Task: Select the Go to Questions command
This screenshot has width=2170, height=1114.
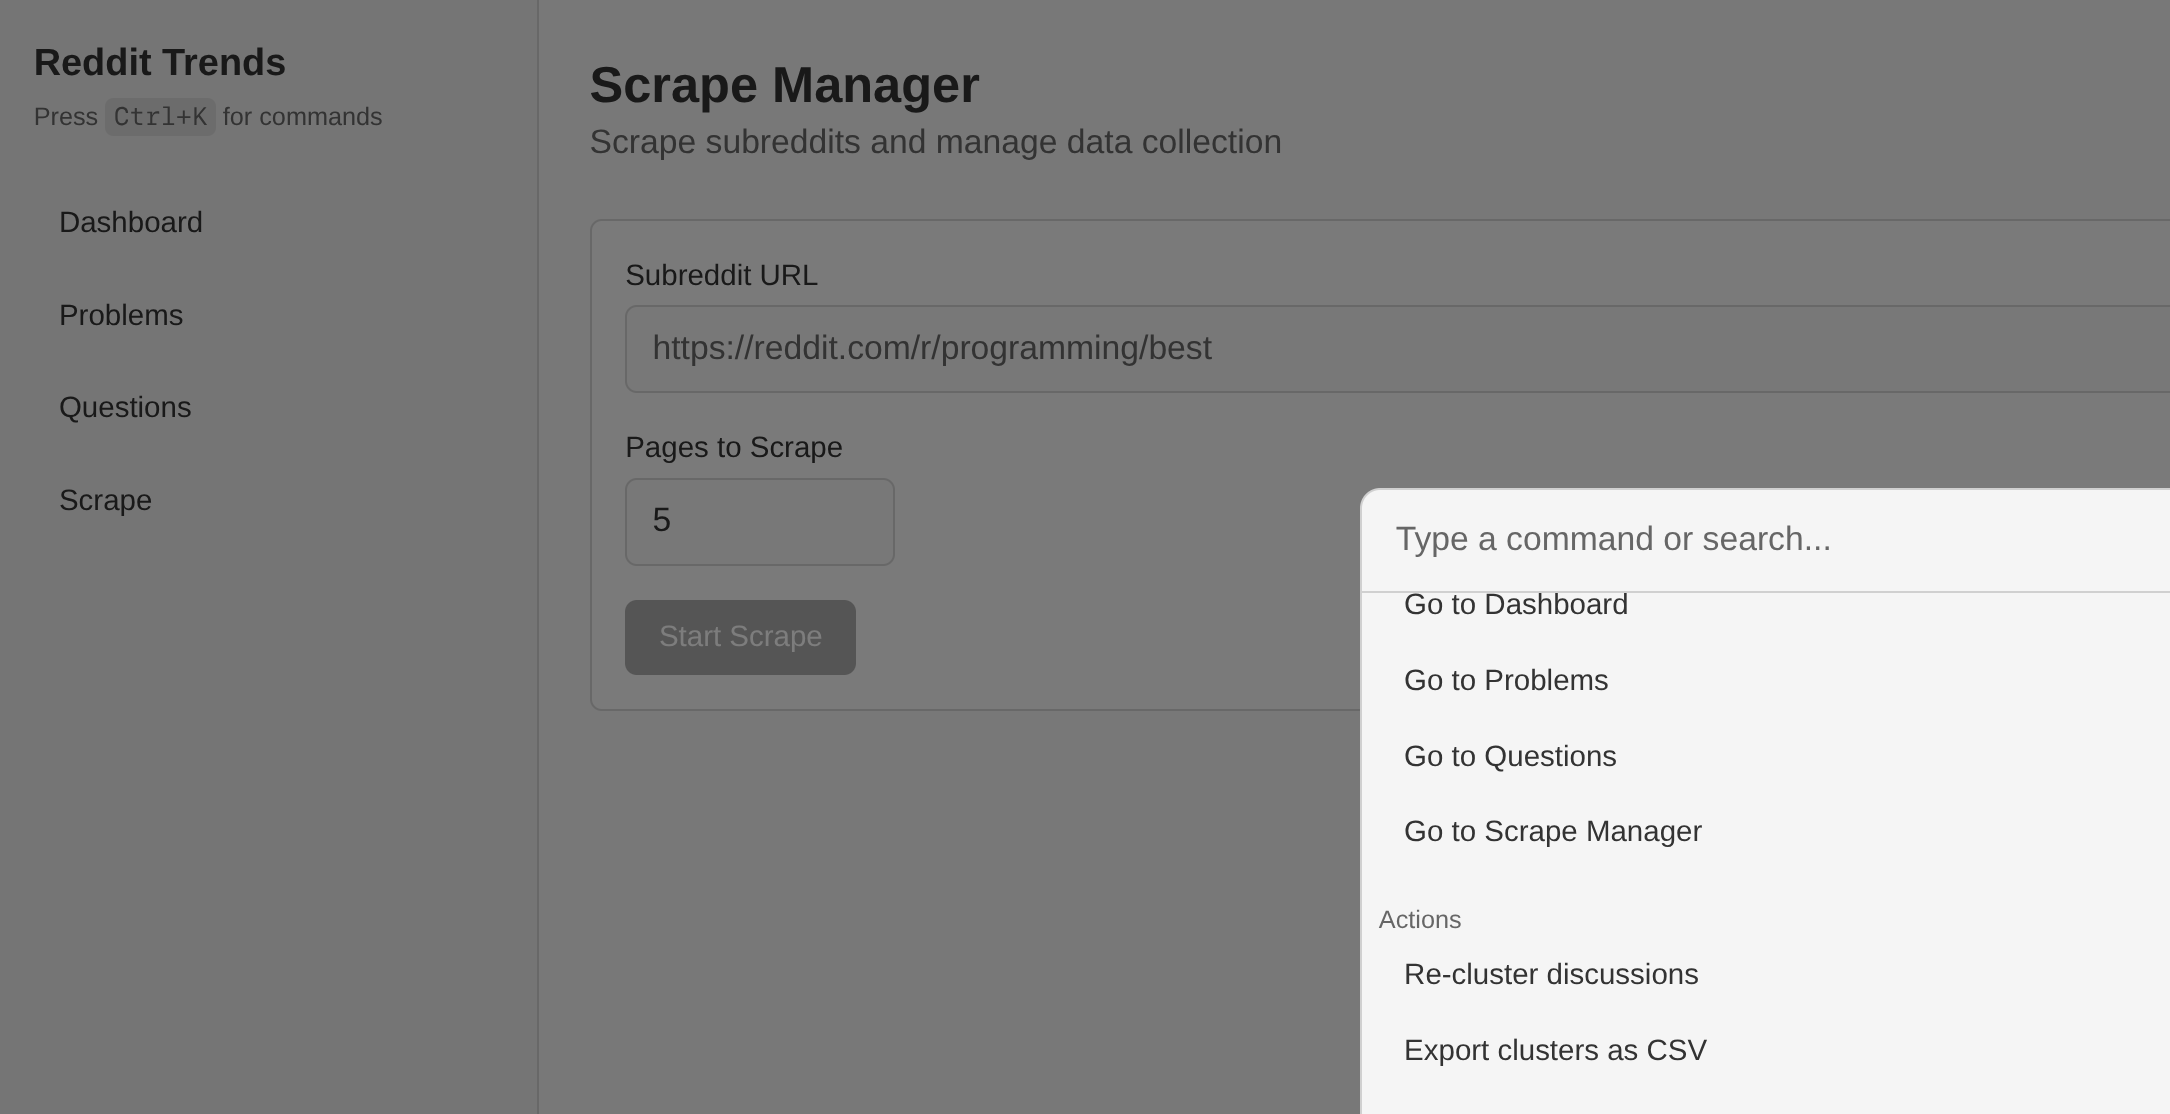Action: 1509,756
